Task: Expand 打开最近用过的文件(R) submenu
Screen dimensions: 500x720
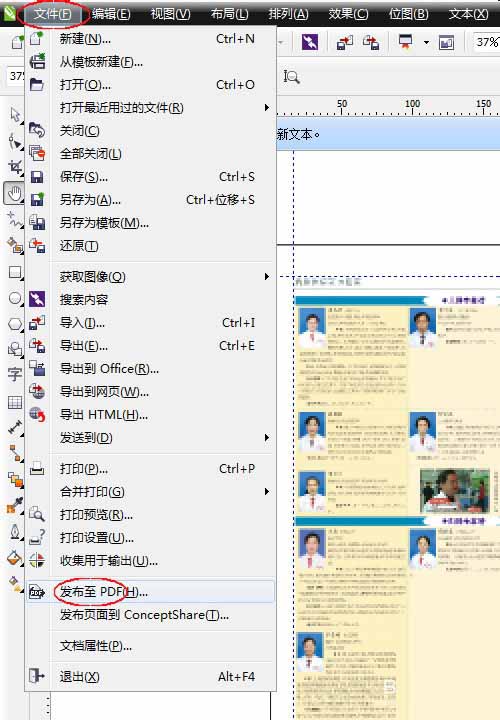Action: pyautogui.click(x=151, y=107)
